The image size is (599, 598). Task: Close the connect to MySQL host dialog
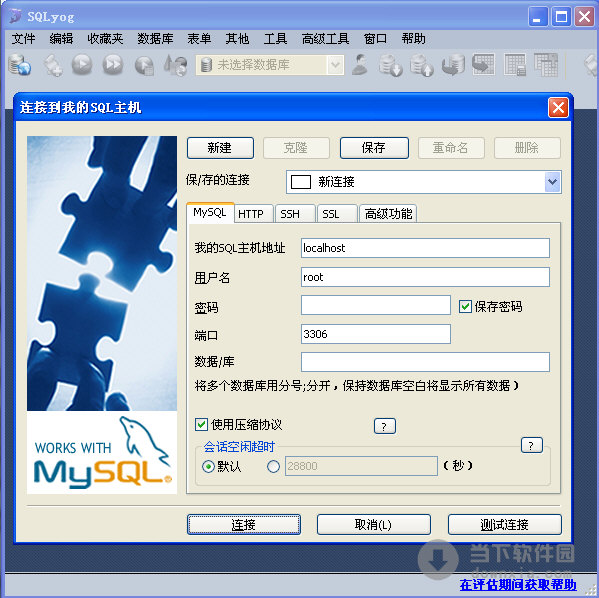click(558, 108)
